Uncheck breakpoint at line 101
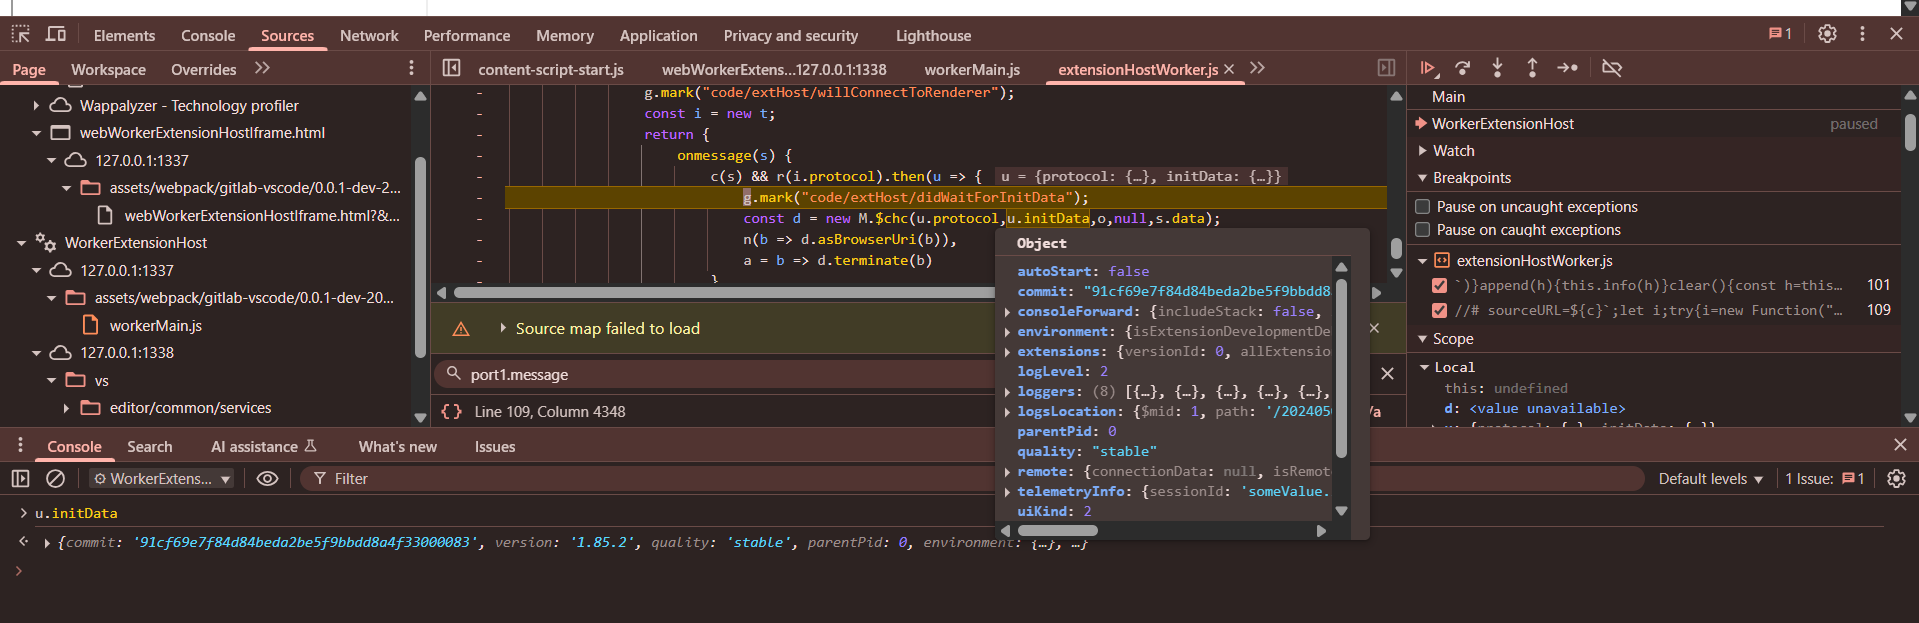 1440,285
